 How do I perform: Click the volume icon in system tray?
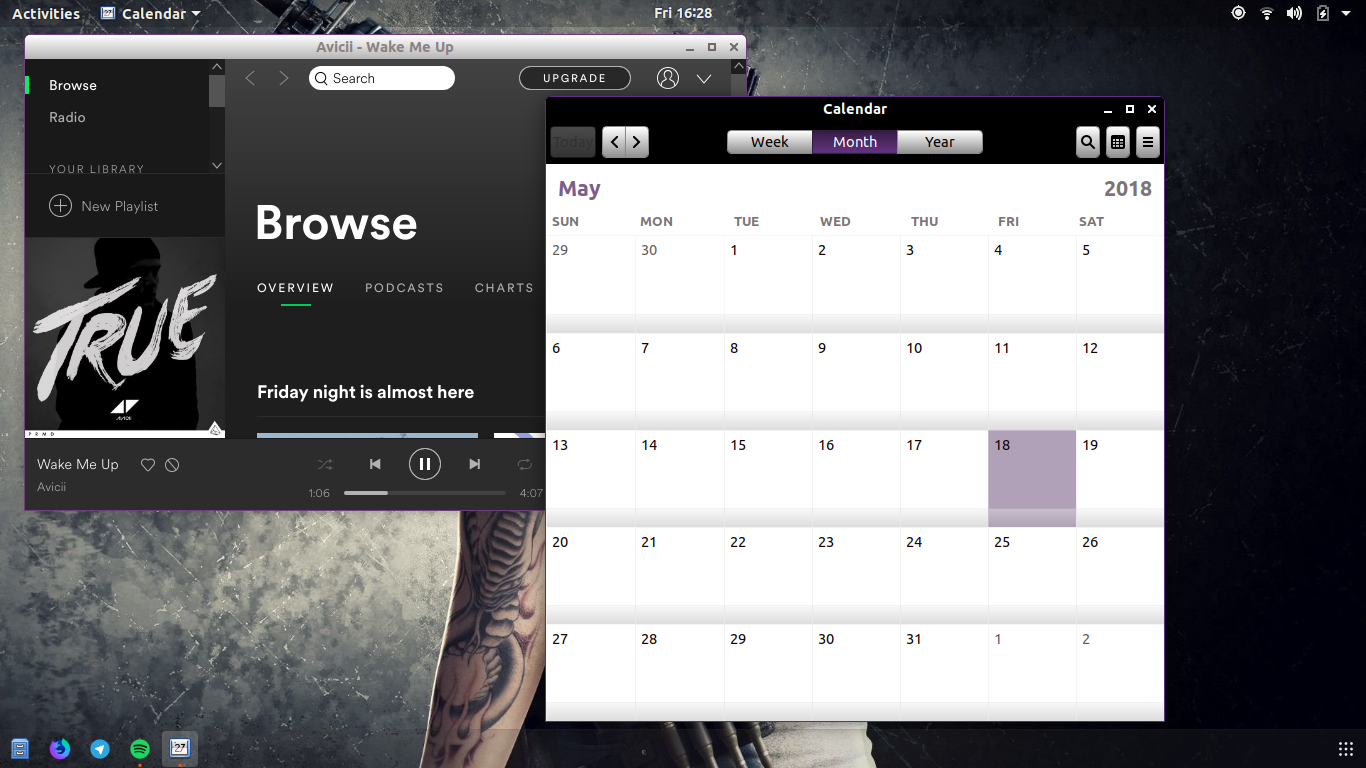pyautogui.click(x=1294, y=13)
